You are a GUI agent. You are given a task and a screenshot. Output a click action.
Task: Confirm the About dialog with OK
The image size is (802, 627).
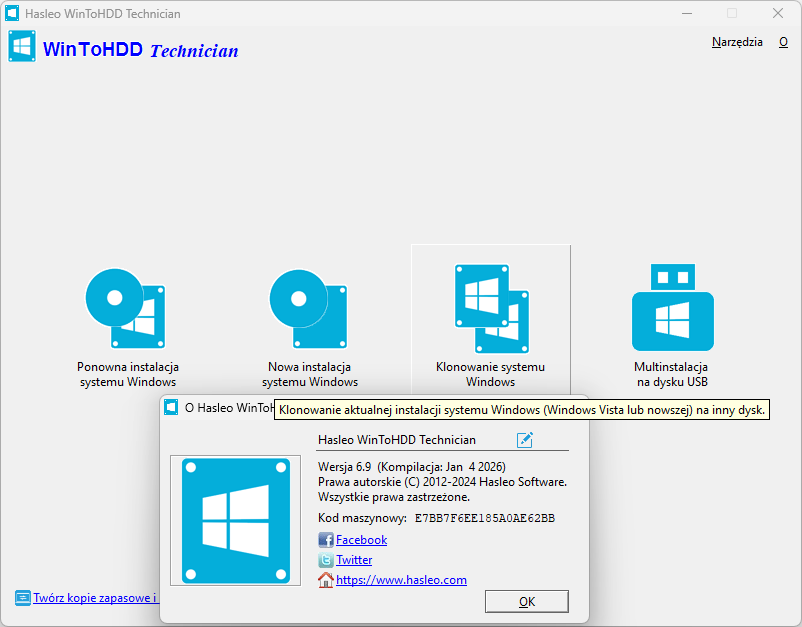(527, 601)
